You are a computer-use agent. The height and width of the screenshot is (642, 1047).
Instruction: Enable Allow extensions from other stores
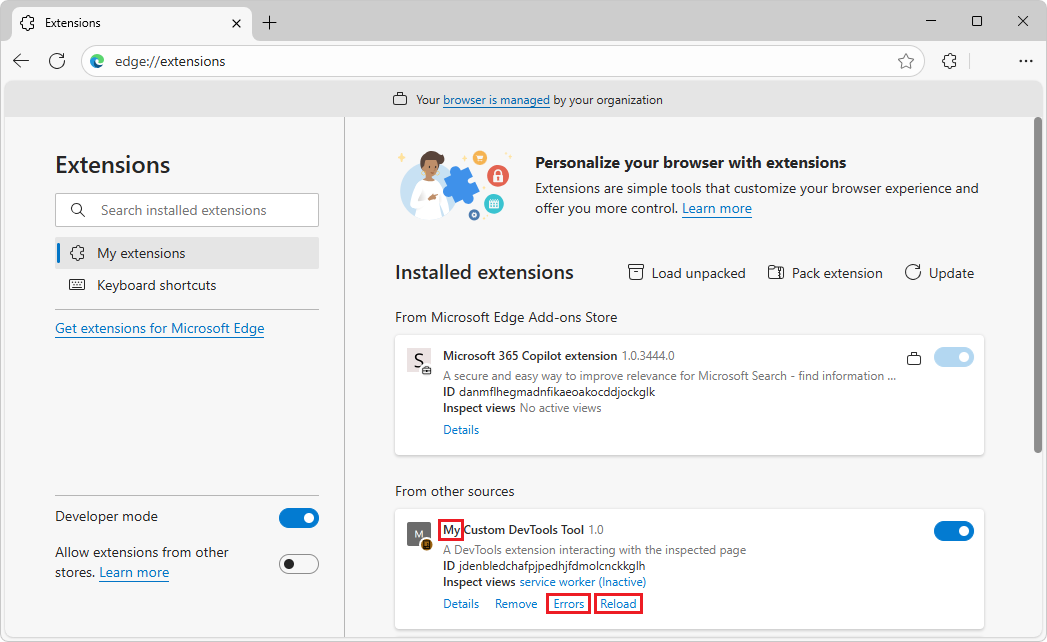tap(298, 565)
